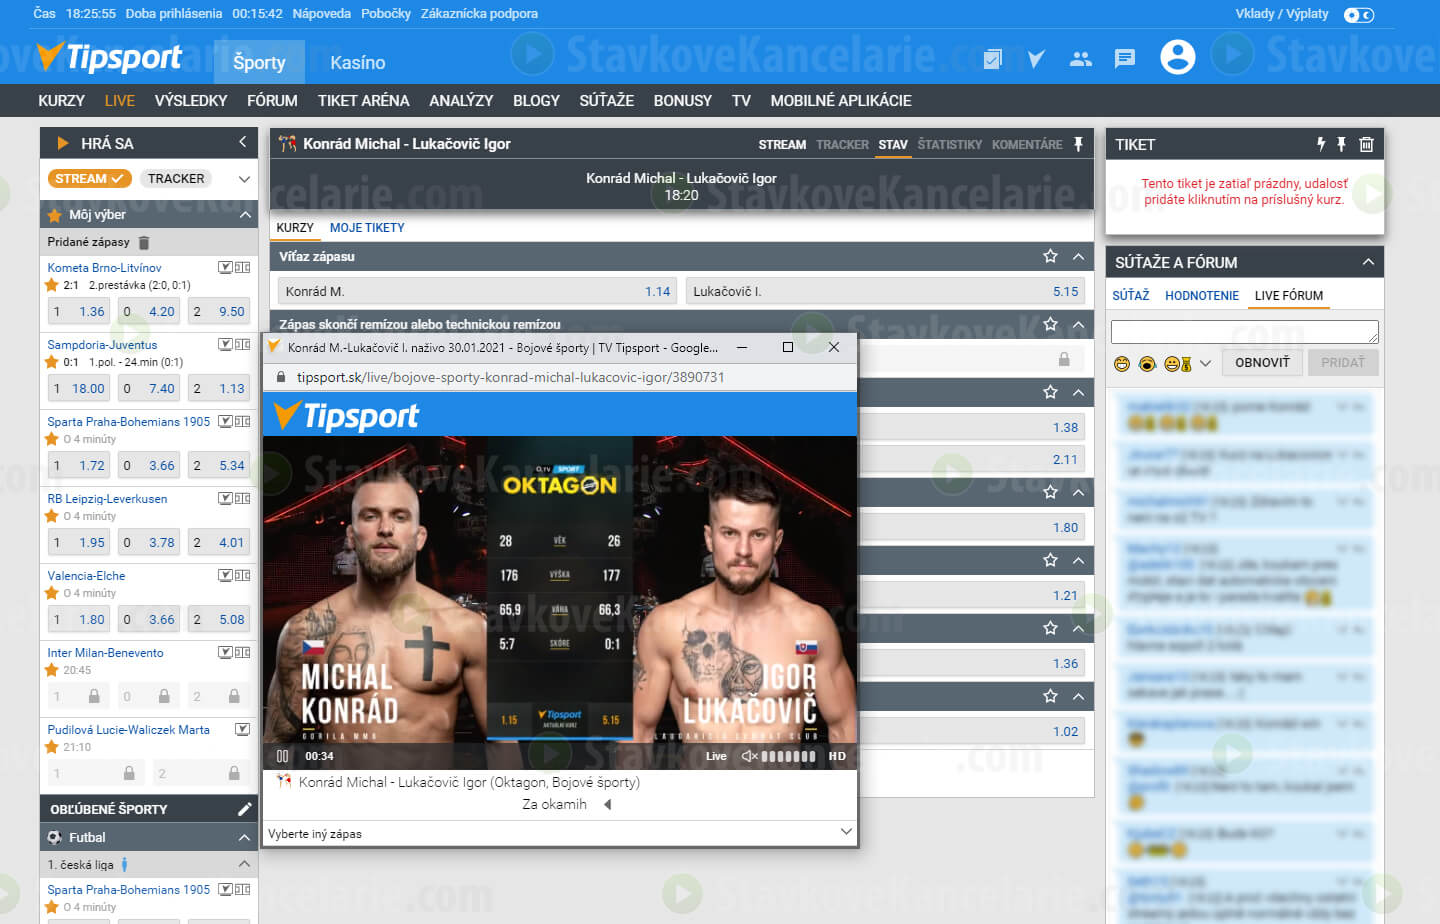Open scoreboard tracker icon for Sampdoria-Juventus
The image size is (1440, 924).
tap(243, 344)
